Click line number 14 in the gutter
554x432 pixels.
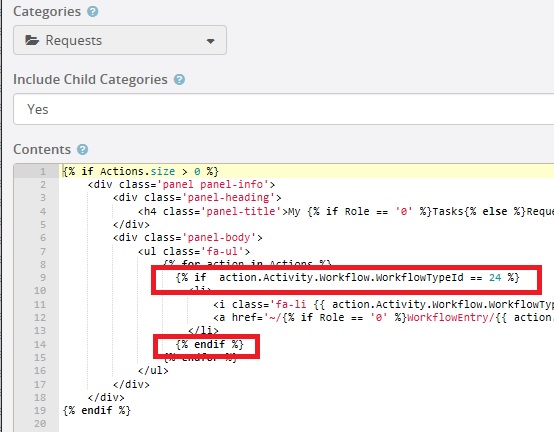tap(40, 344)
